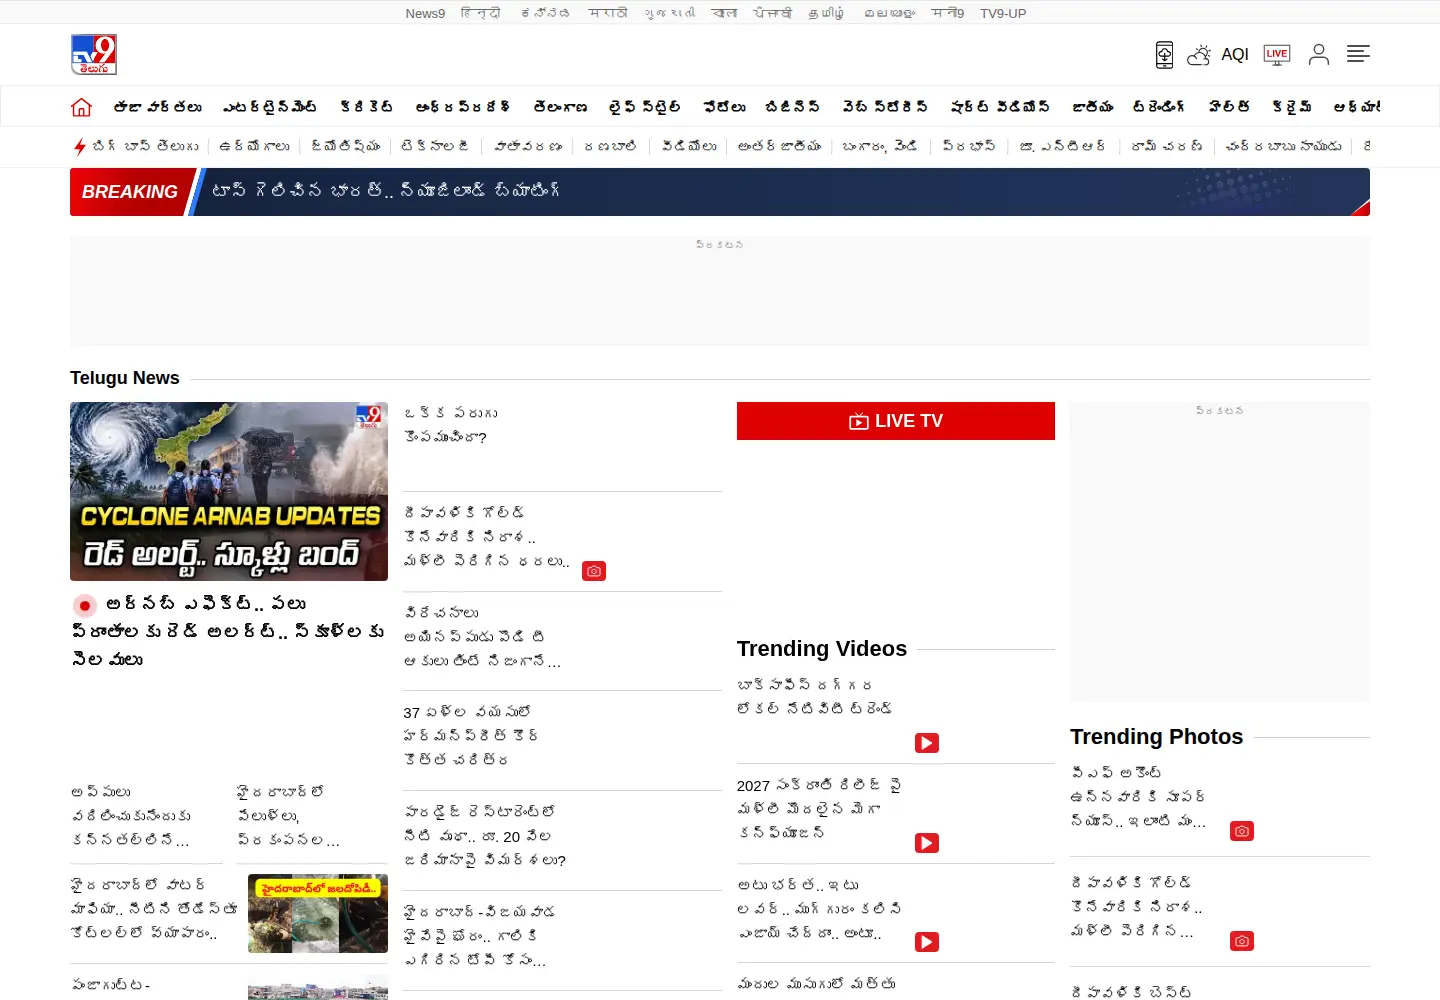This screenshot has height=1000, width=1440.
Task: Play the first Trending Videos item icon
Action: click(x=927, y=743)
